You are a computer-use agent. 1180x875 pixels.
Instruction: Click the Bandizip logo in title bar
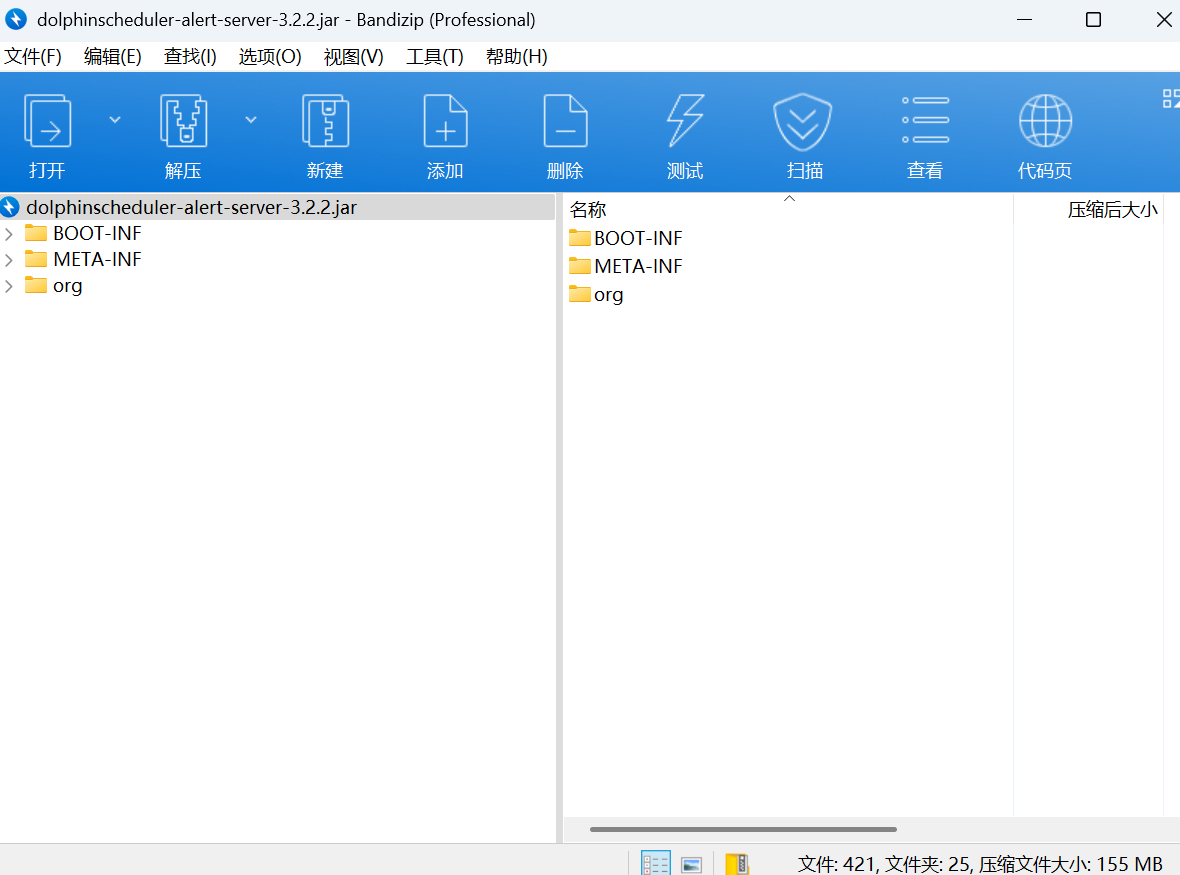pyautogui.click(x=16, y=19)
